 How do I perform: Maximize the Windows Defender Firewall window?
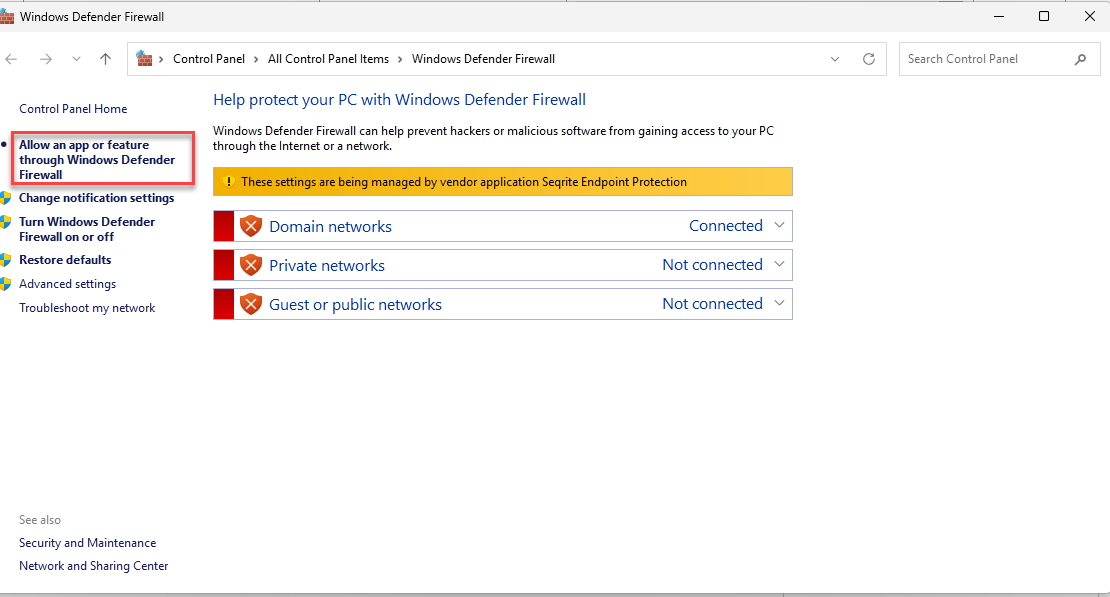tap(1043, 16)
